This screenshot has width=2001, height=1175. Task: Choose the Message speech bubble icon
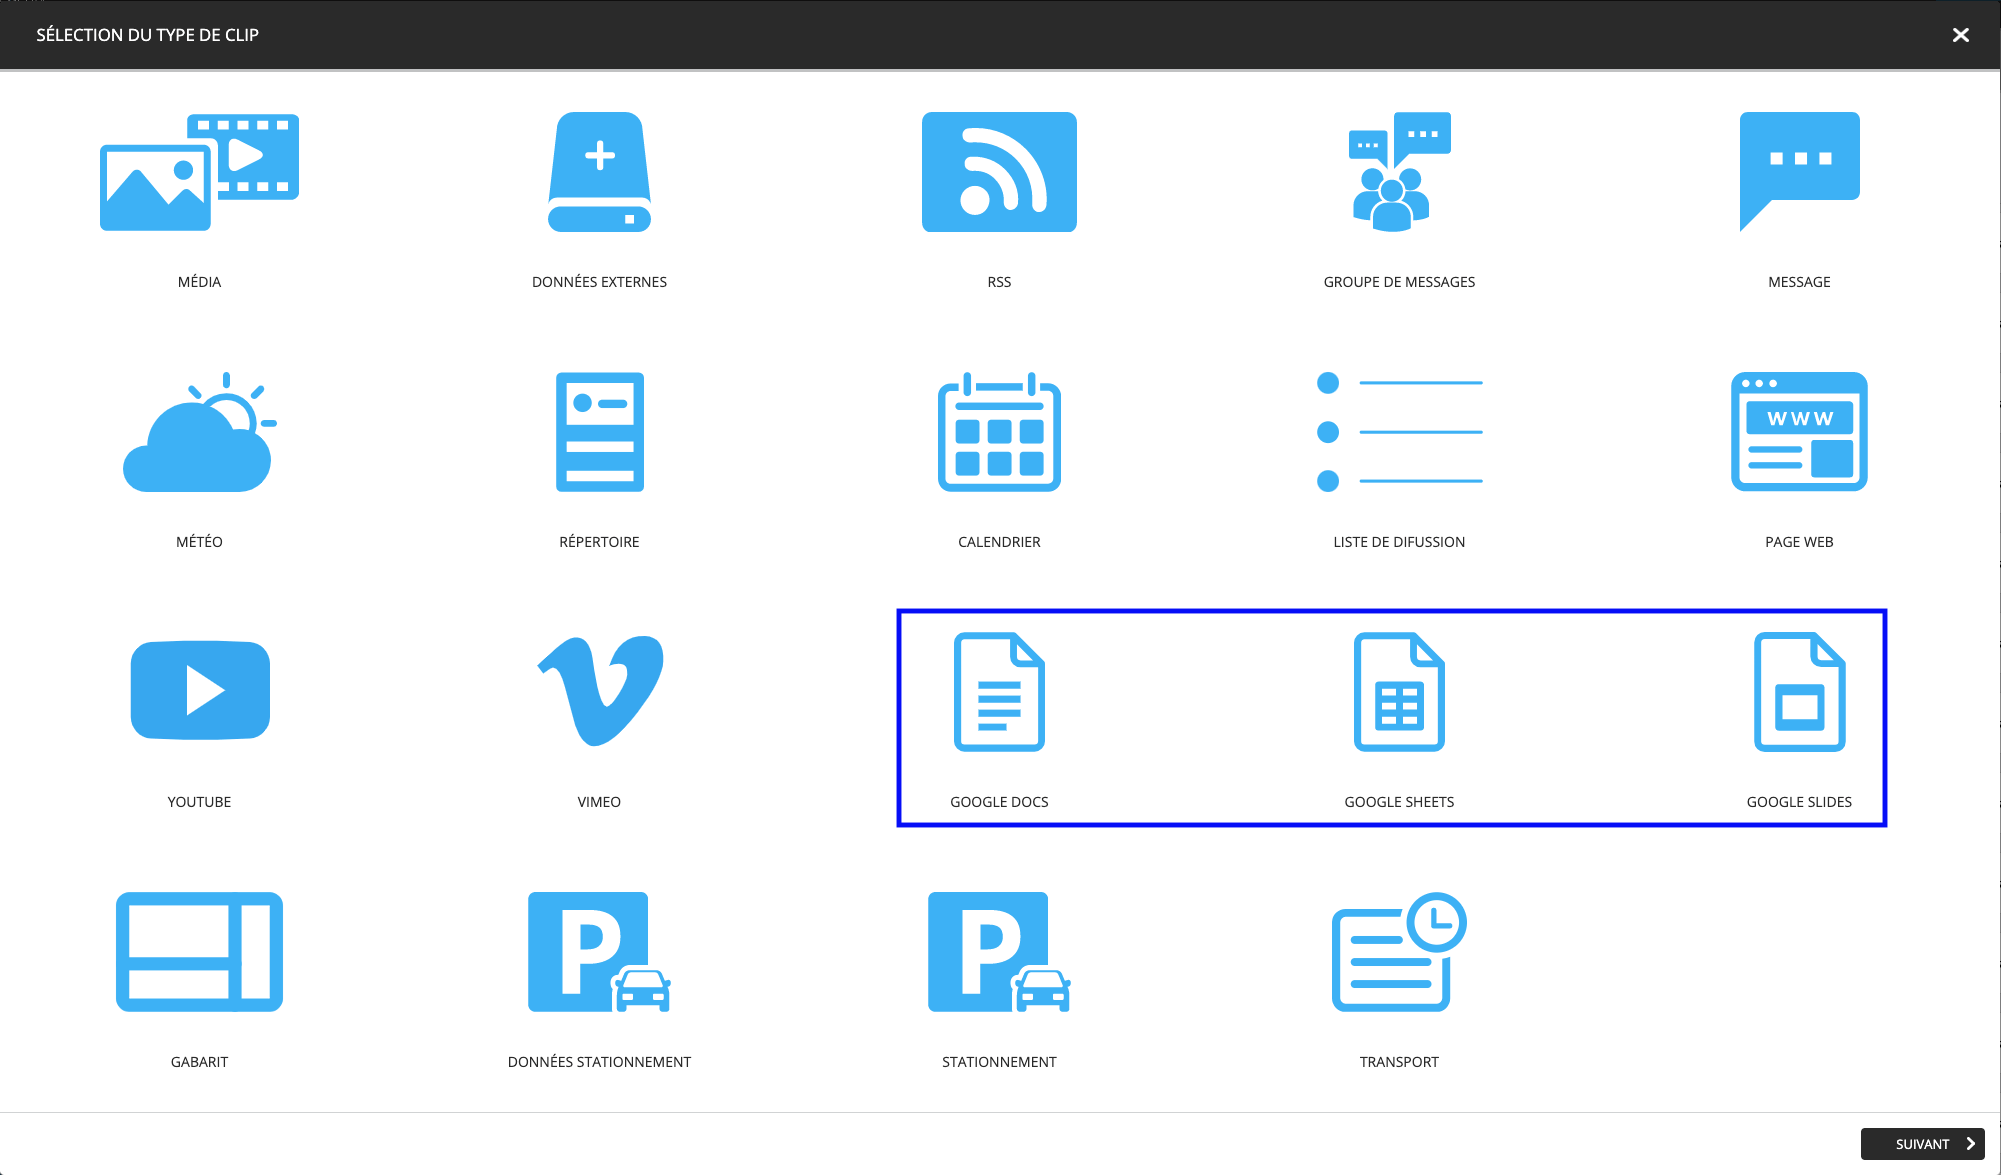pyautogui.click(x=1799, y=172)
